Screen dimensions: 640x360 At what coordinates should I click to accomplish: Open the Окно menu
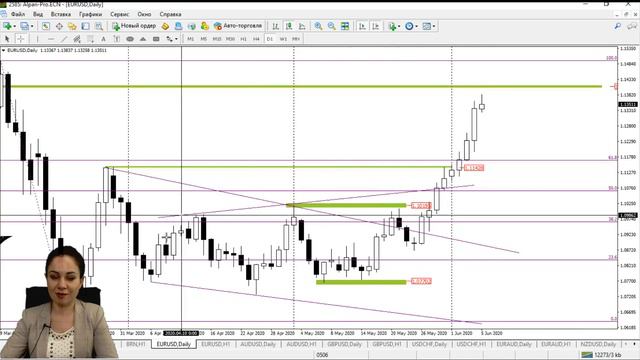tap(144, 14)
